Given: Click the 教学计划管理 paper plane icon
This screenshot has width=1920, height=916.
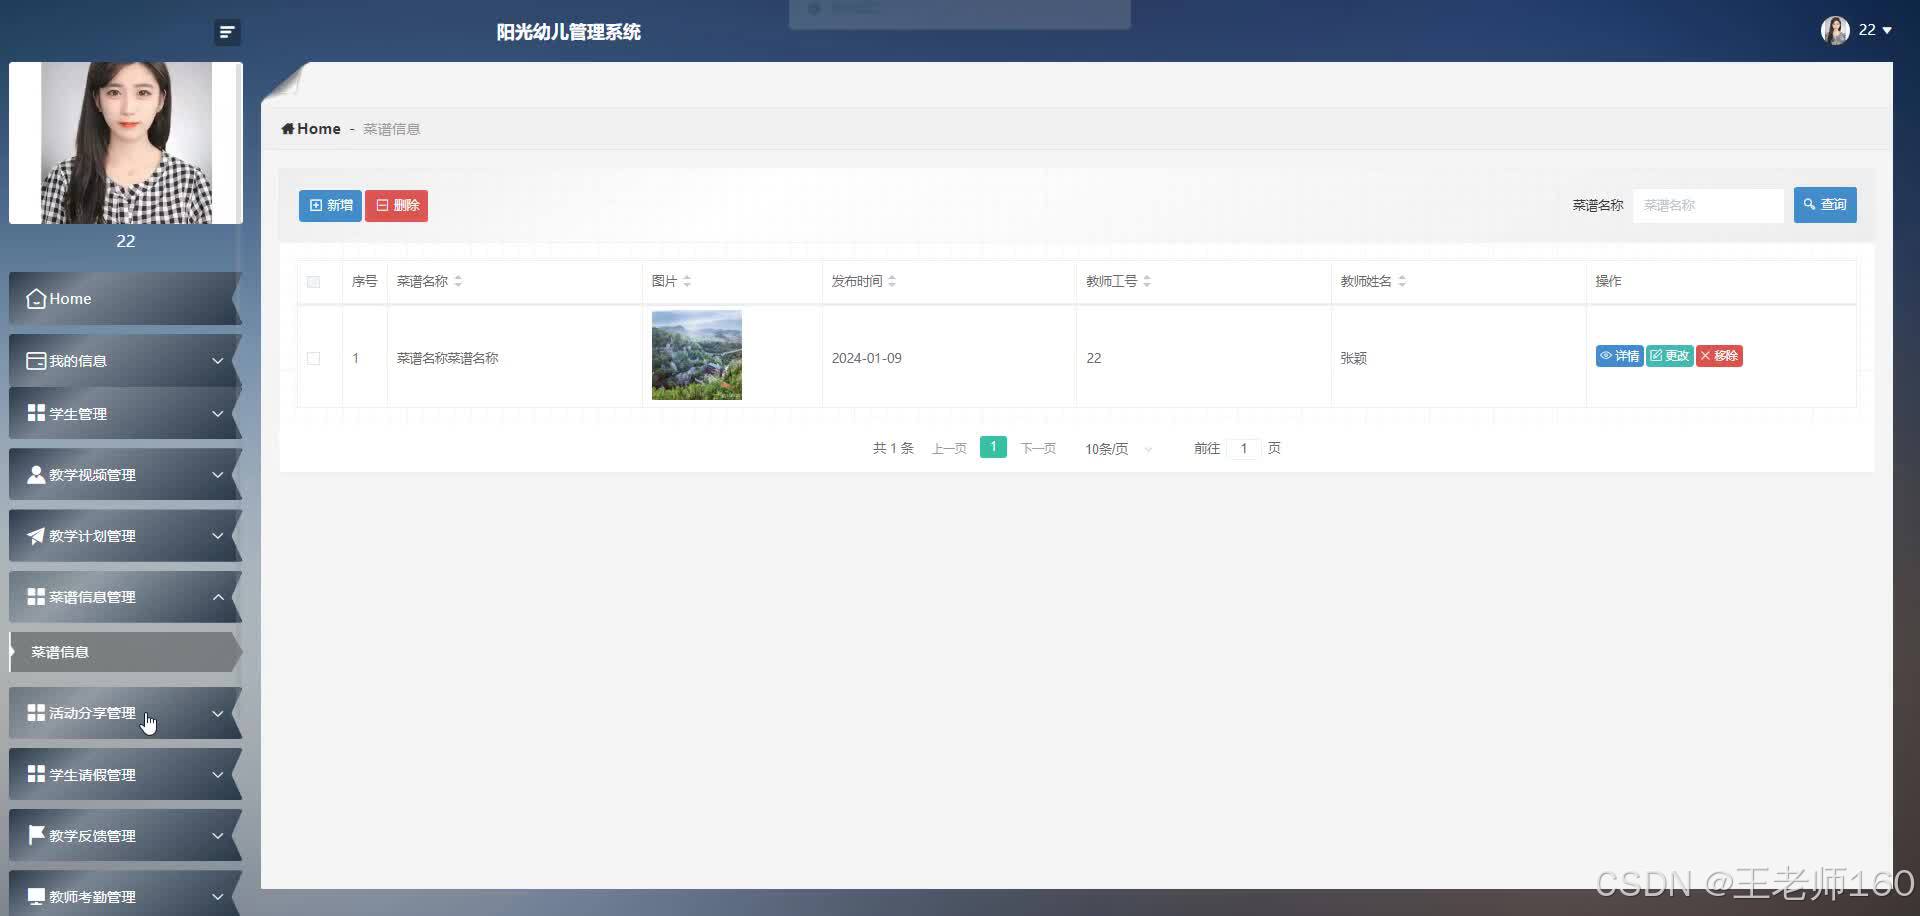Looking at the screenshot, I should click(36, 536).
